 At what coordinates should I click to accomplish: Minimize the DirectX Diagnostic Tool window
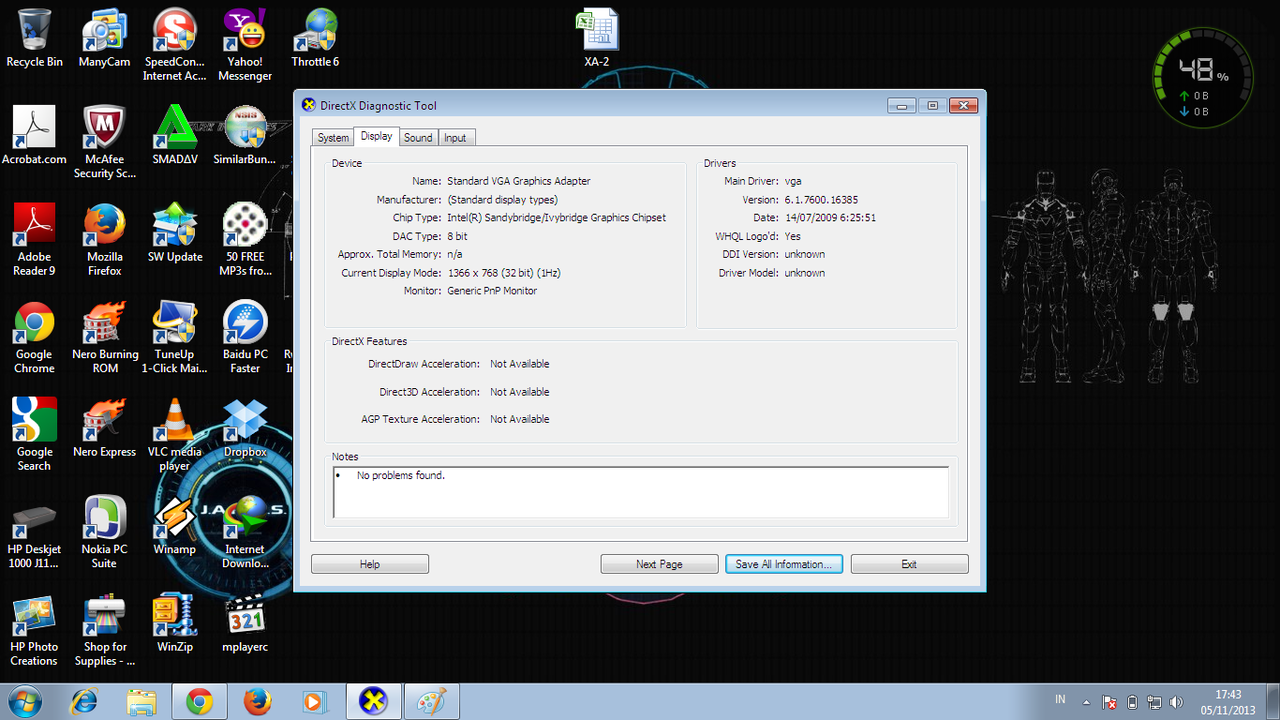coord(901,105)
